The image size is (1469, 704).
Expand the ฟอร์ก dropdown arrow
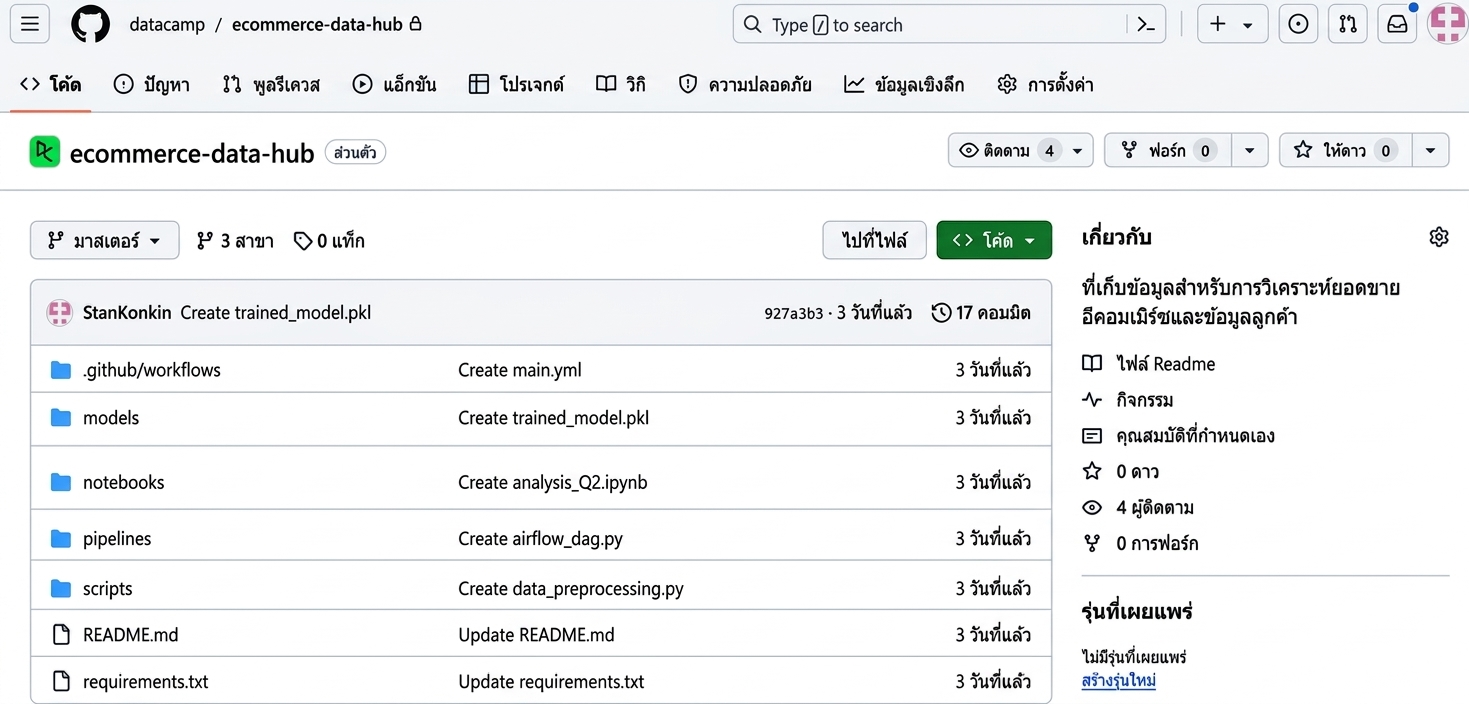coord(1249,150)
